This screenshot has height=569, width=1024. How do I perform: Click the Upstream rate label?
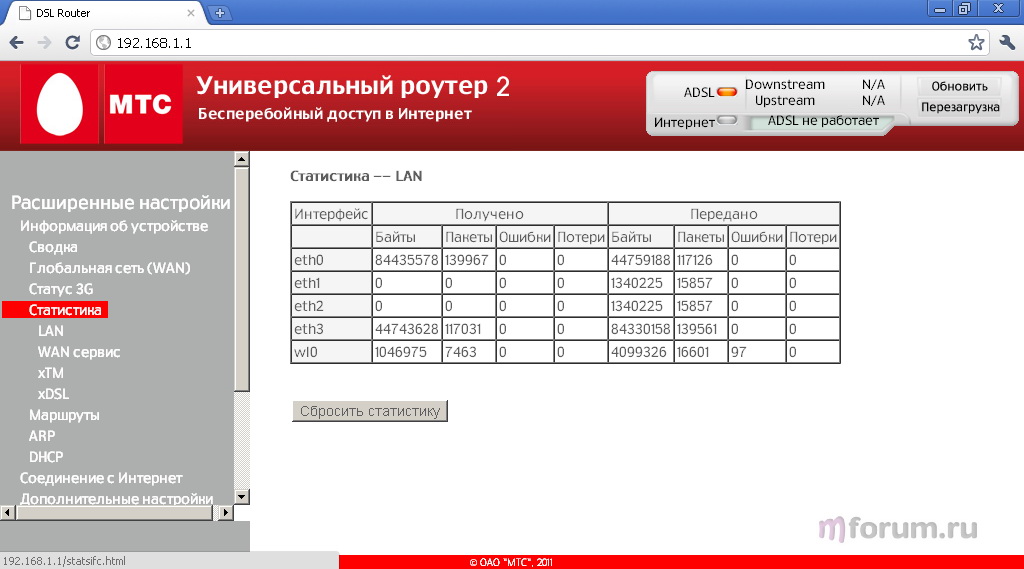coord(785,101)
